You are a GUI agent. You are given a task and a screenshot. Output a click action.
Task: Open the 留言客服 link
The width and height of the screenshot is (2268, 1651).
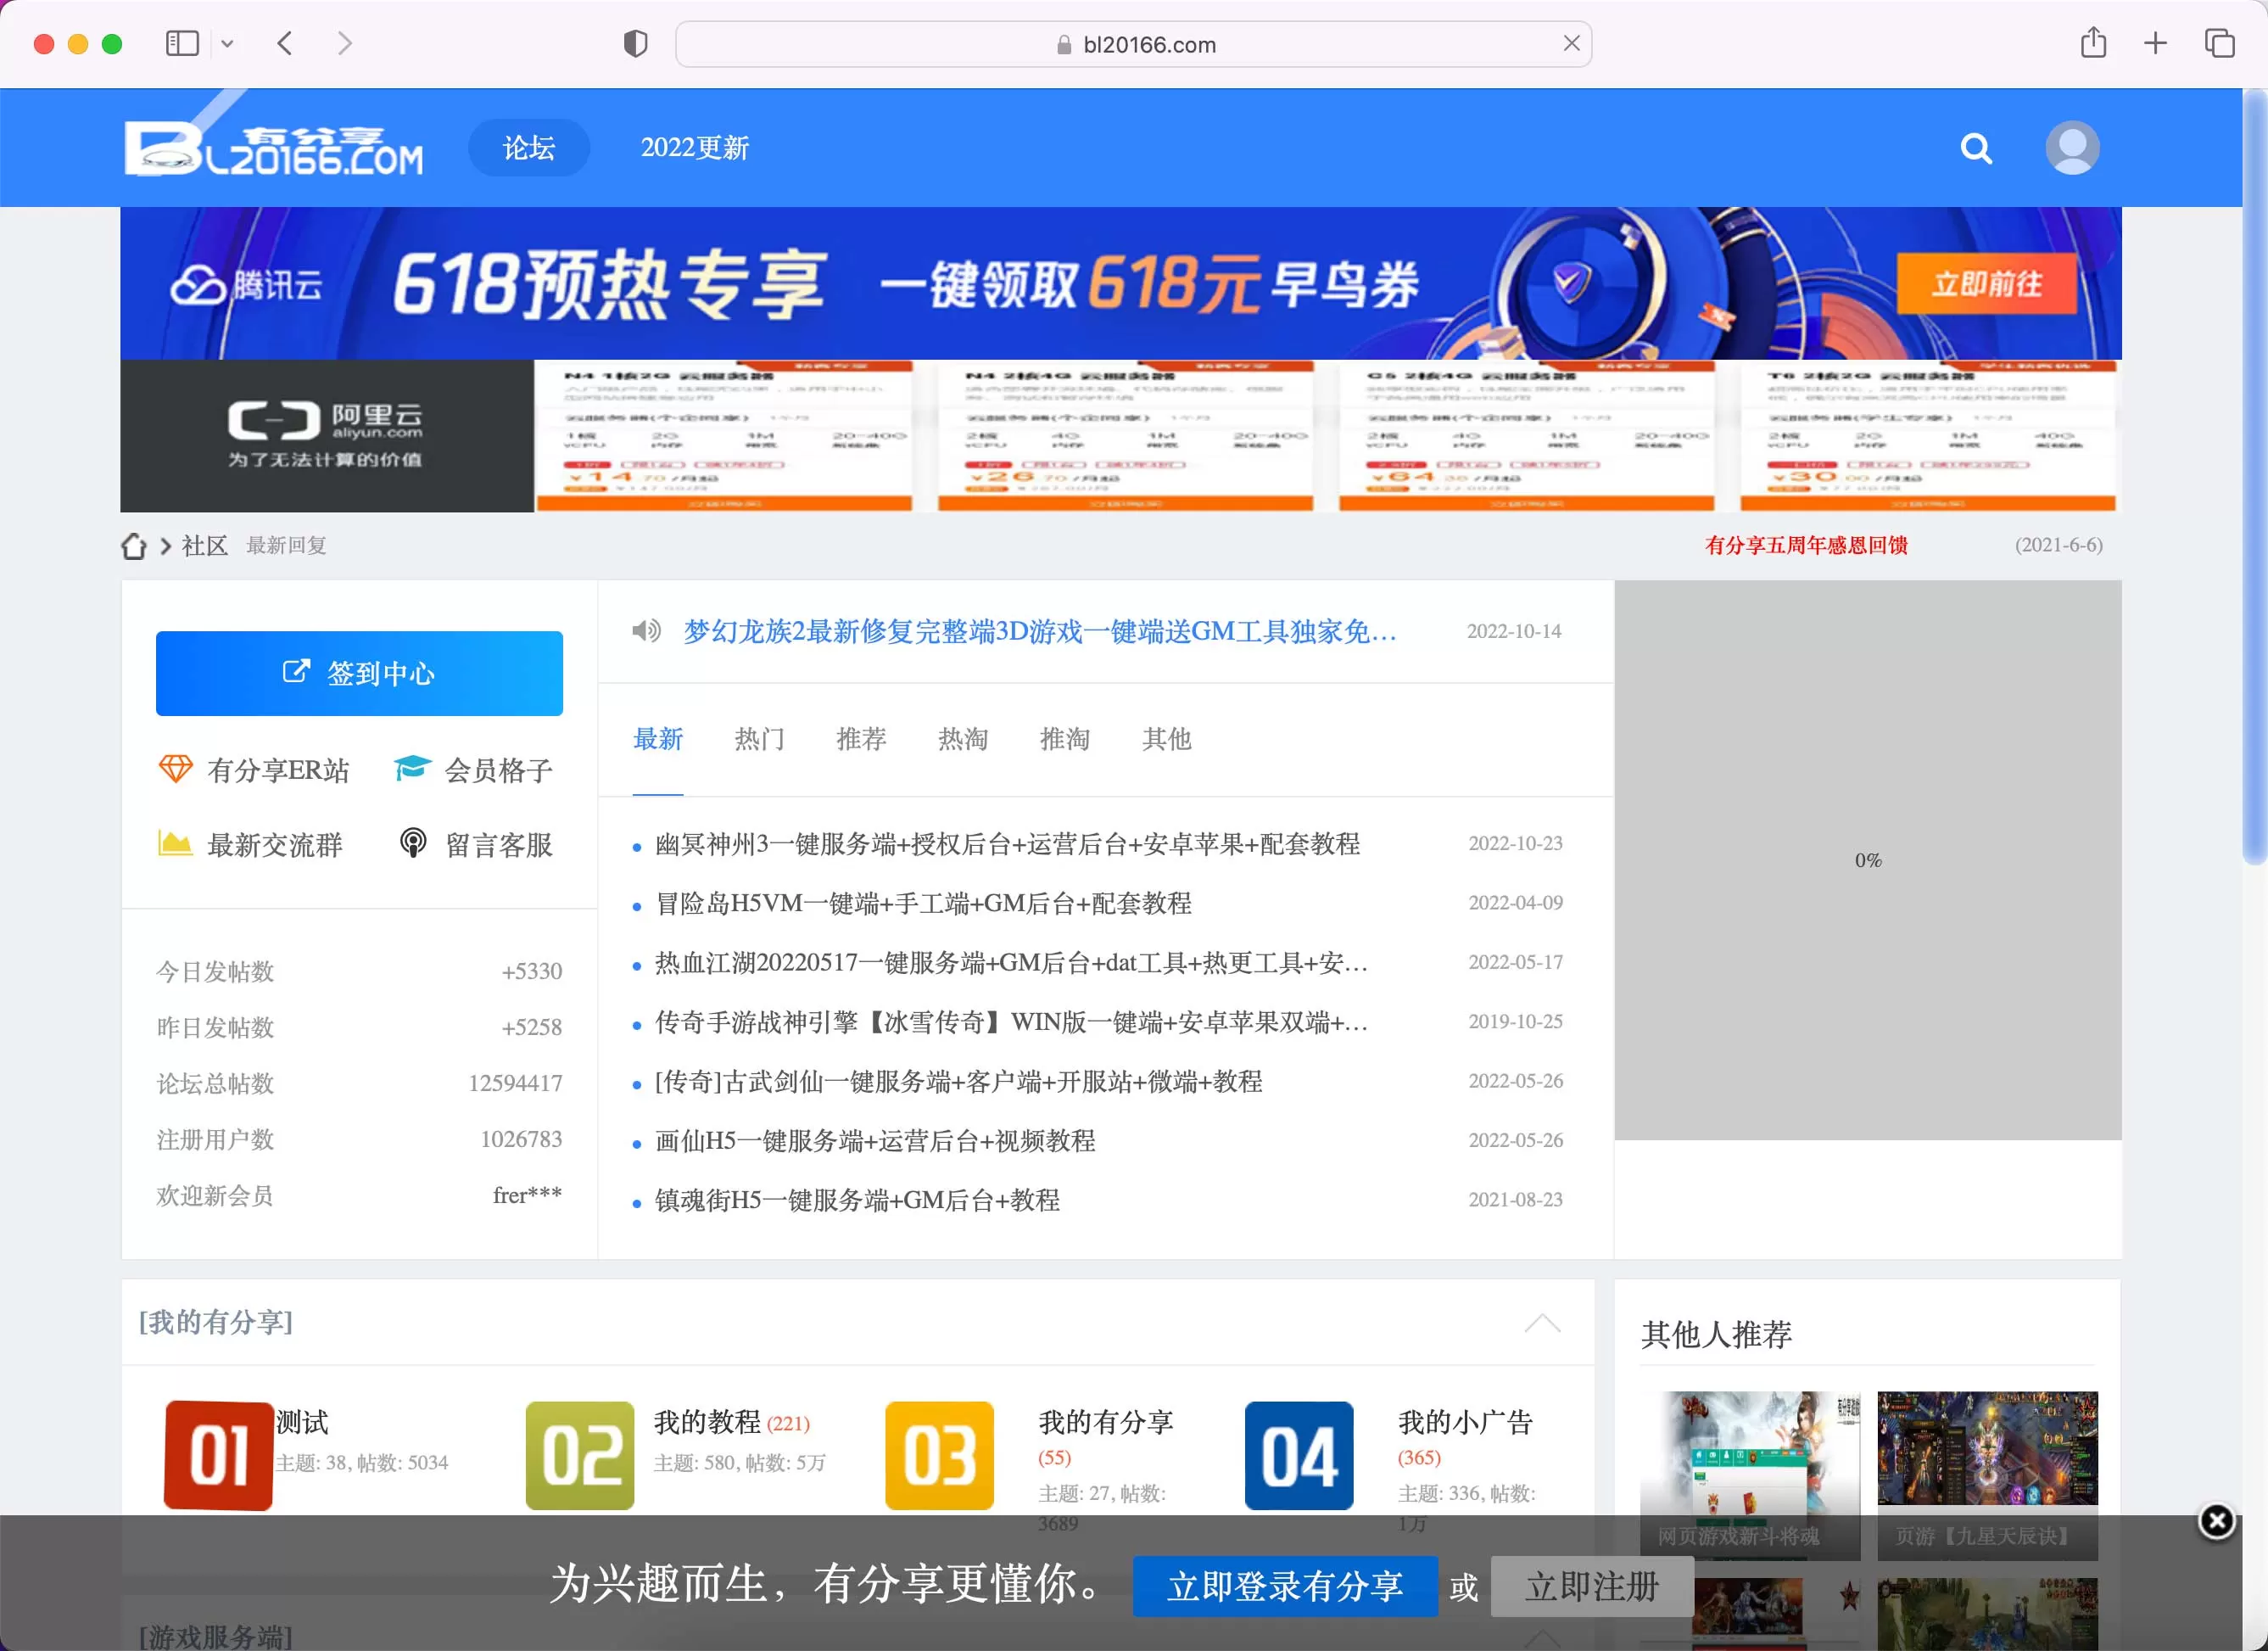click(475, 845)
